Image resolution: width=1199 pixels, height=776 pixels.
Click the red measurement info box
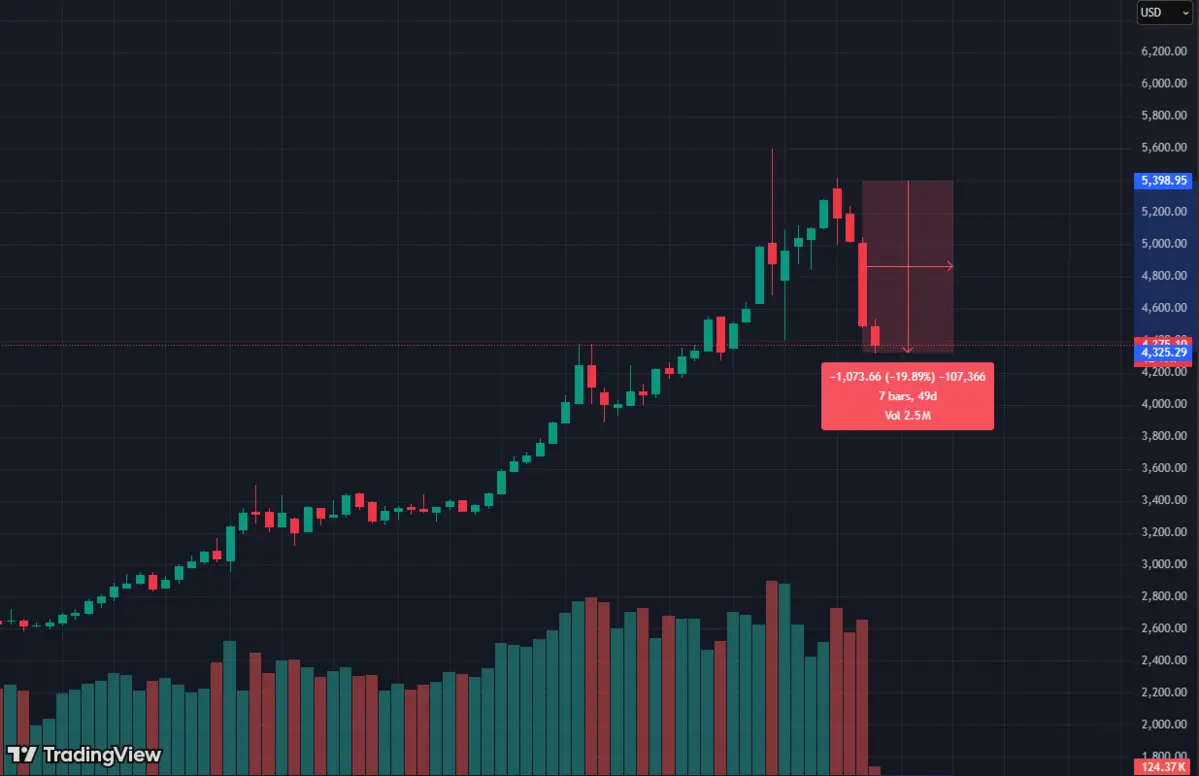point(907,396)
